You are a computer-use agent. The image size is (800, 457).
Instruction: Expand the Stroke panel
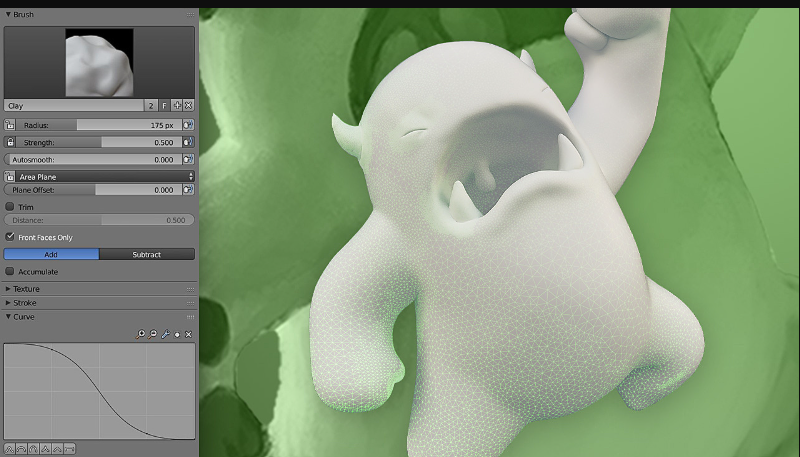click(x=8, y=302)
